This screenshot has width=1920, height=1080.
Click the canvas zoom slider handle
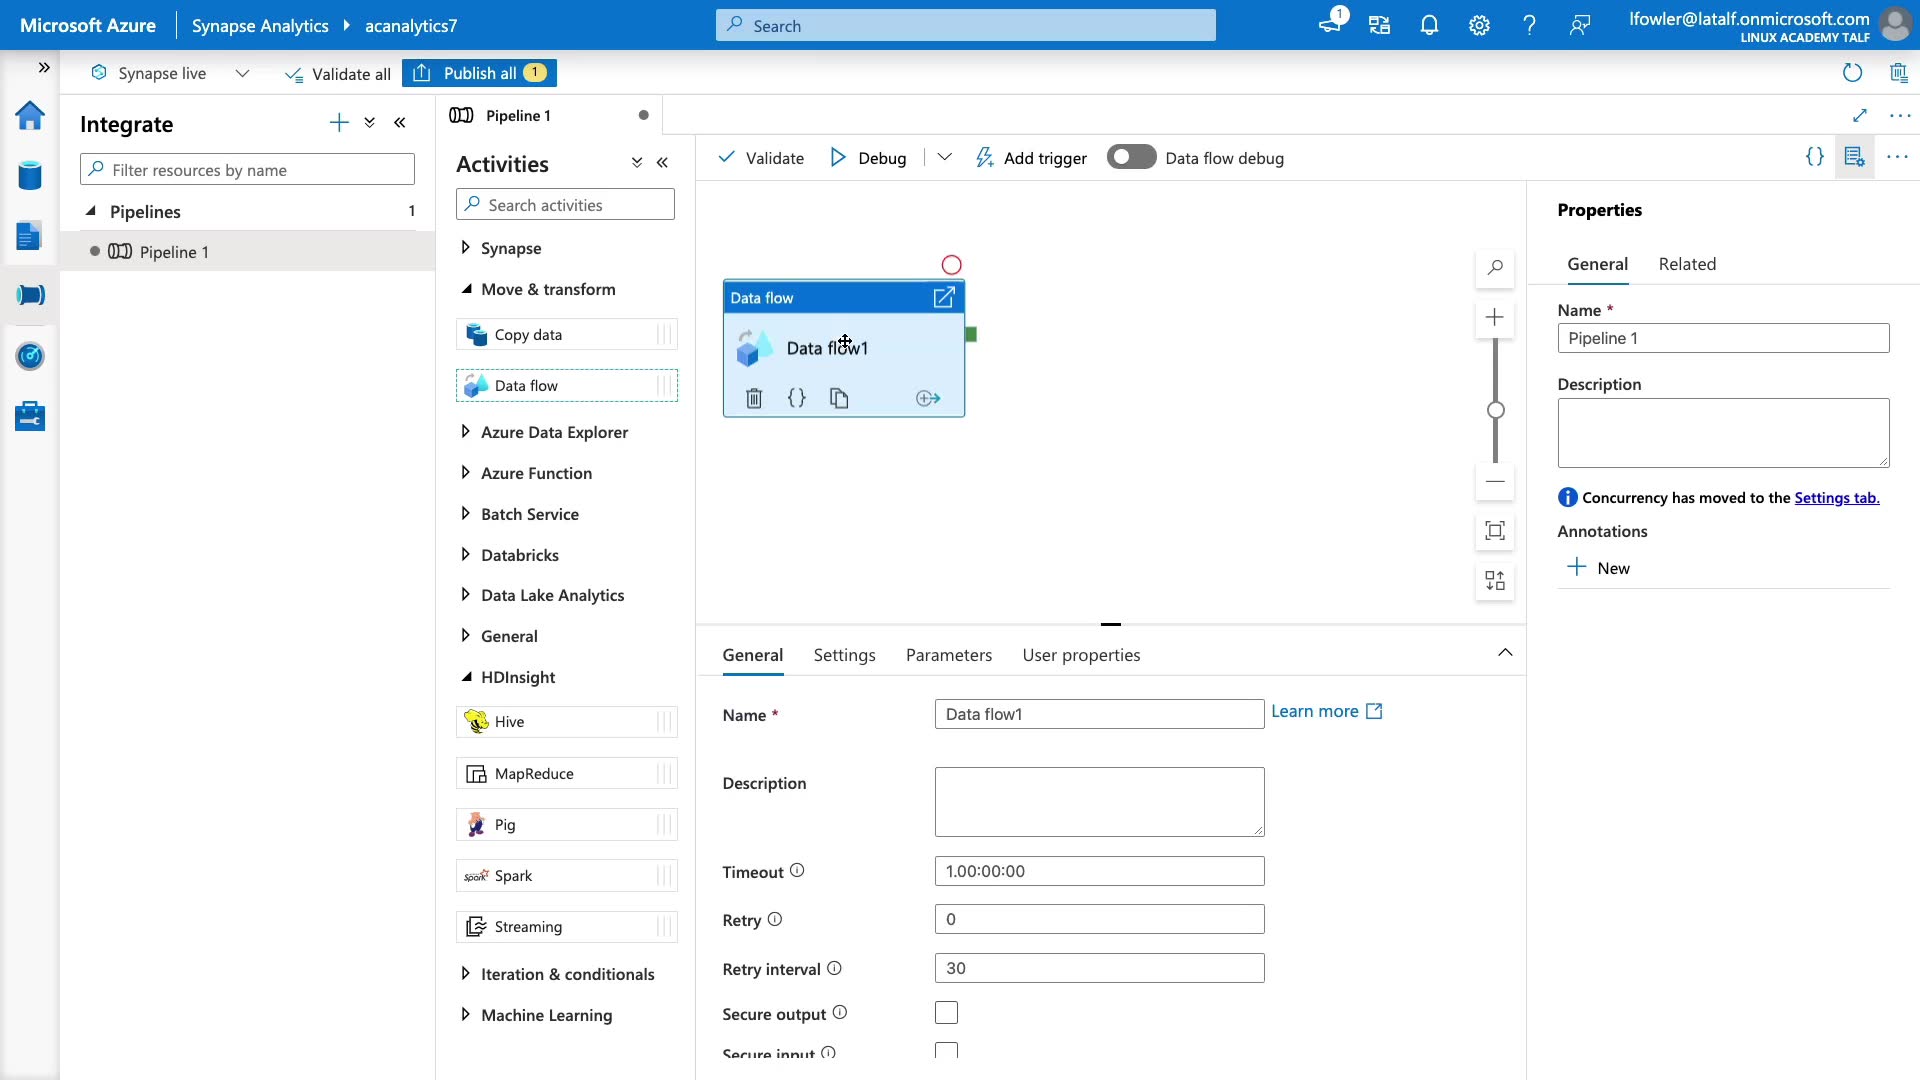click(1495, 410)
